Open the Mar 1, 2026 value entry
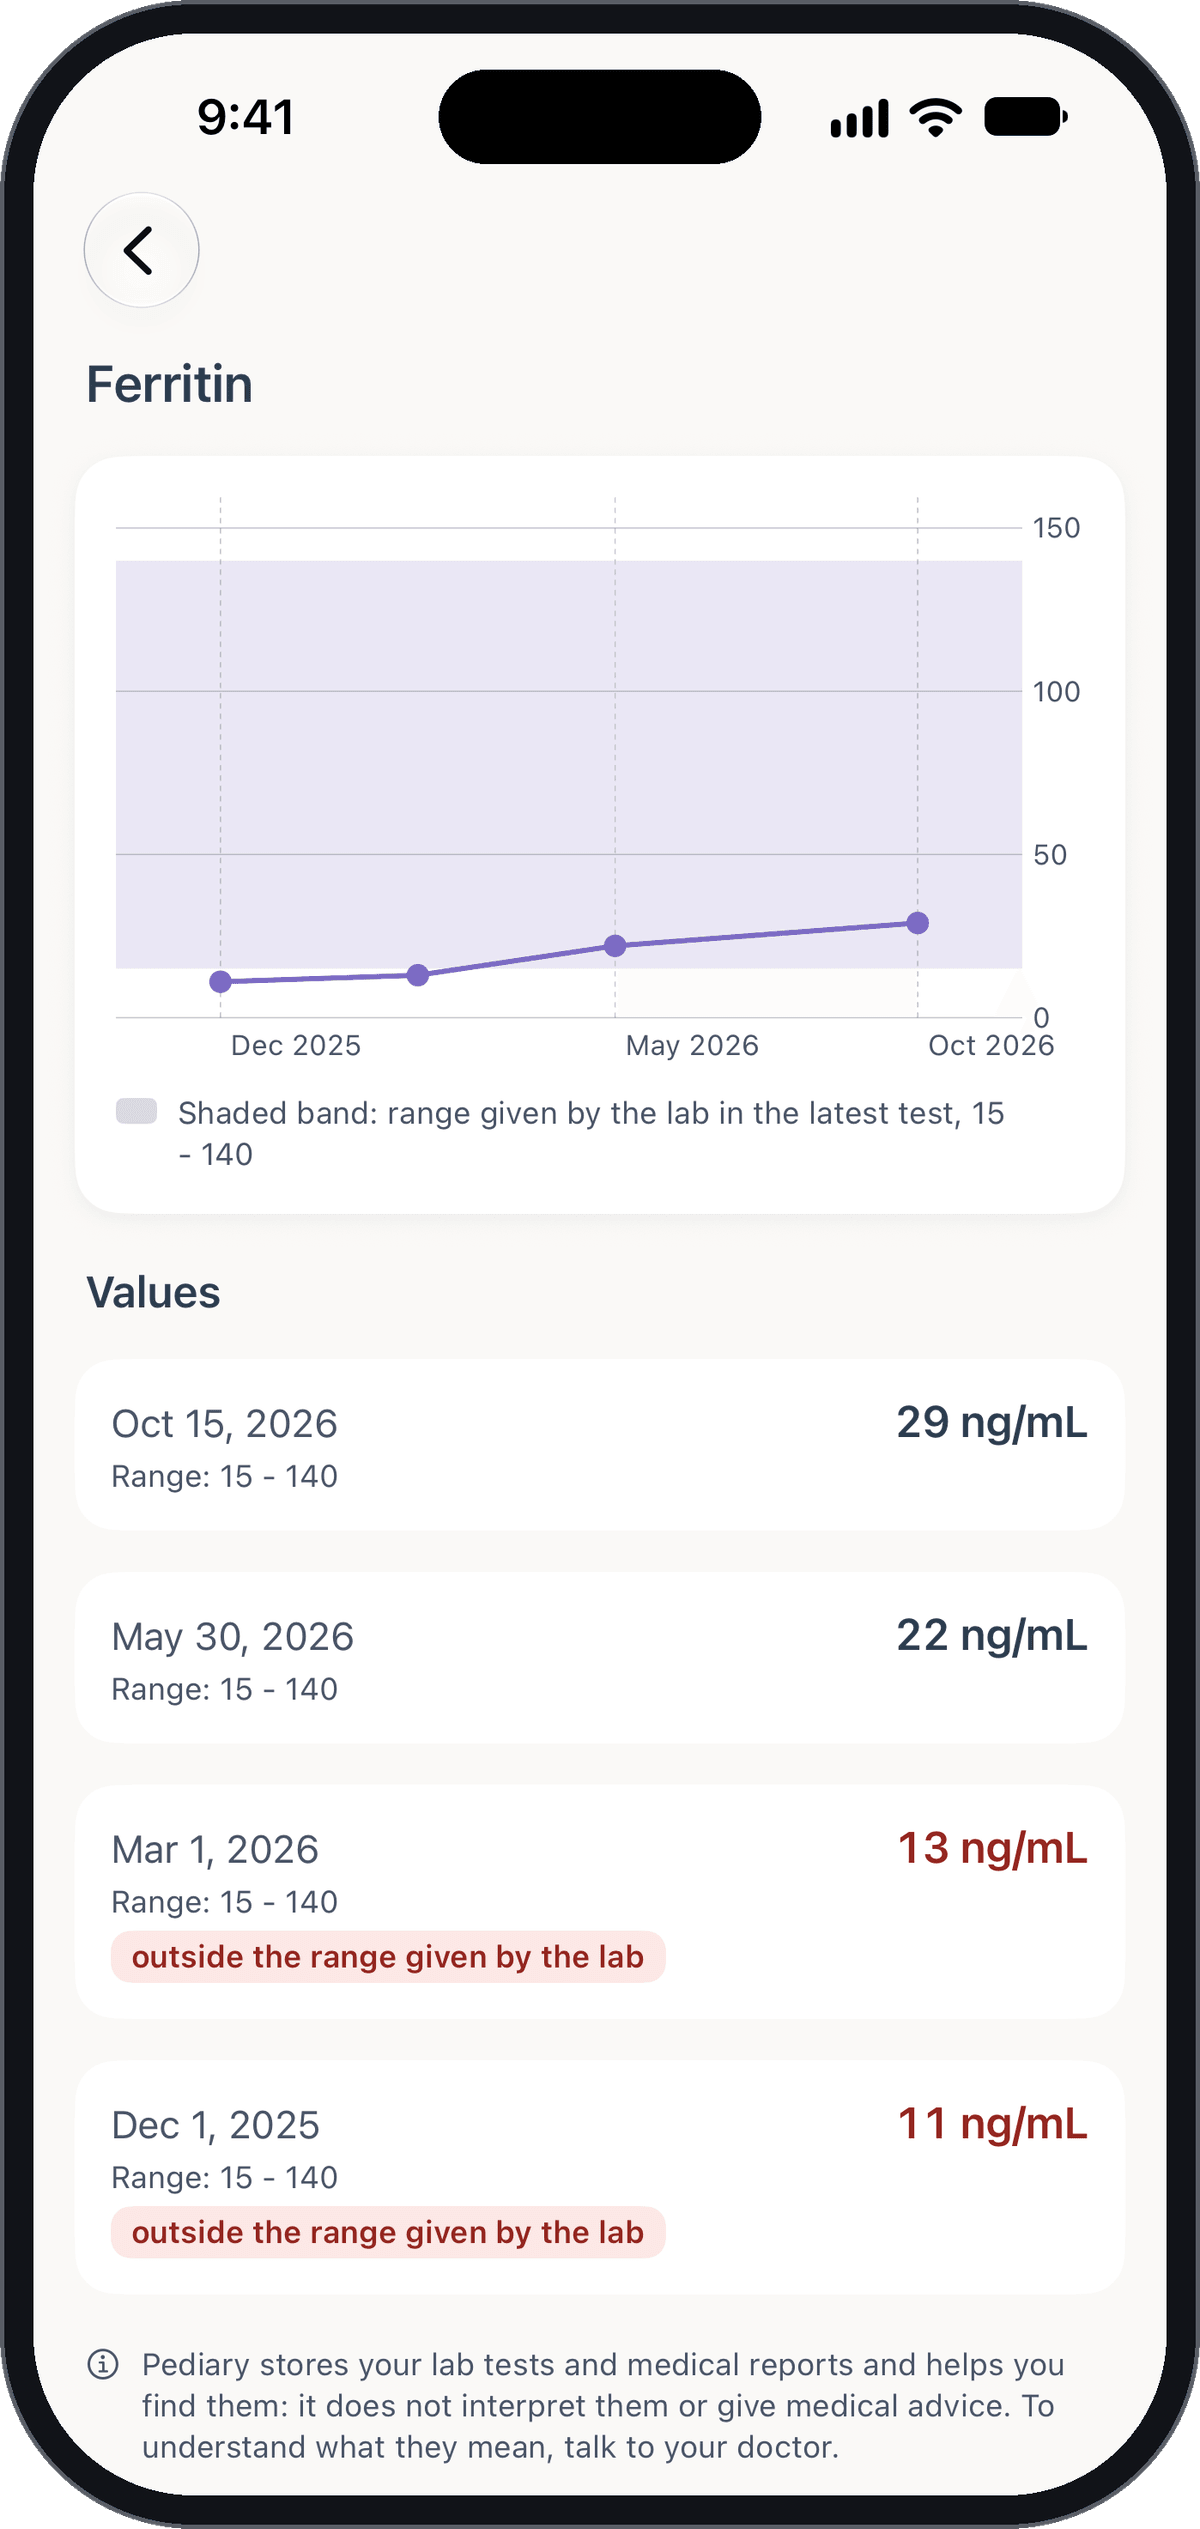This screenshot has width=1200, height=2529. pyautogui.click(x=600, y=1902)
